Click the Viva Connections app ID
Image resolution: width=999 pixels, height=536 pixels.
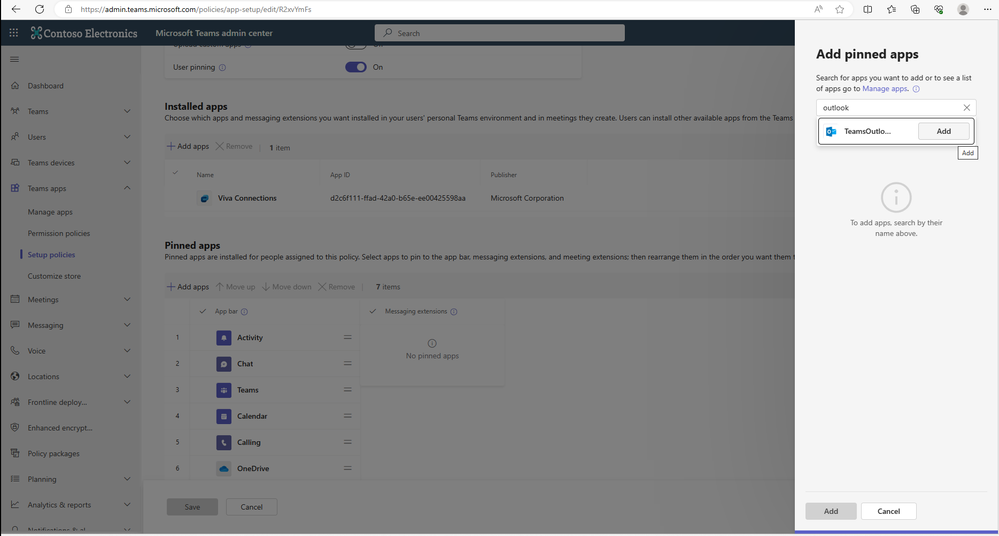pos(398,198)
